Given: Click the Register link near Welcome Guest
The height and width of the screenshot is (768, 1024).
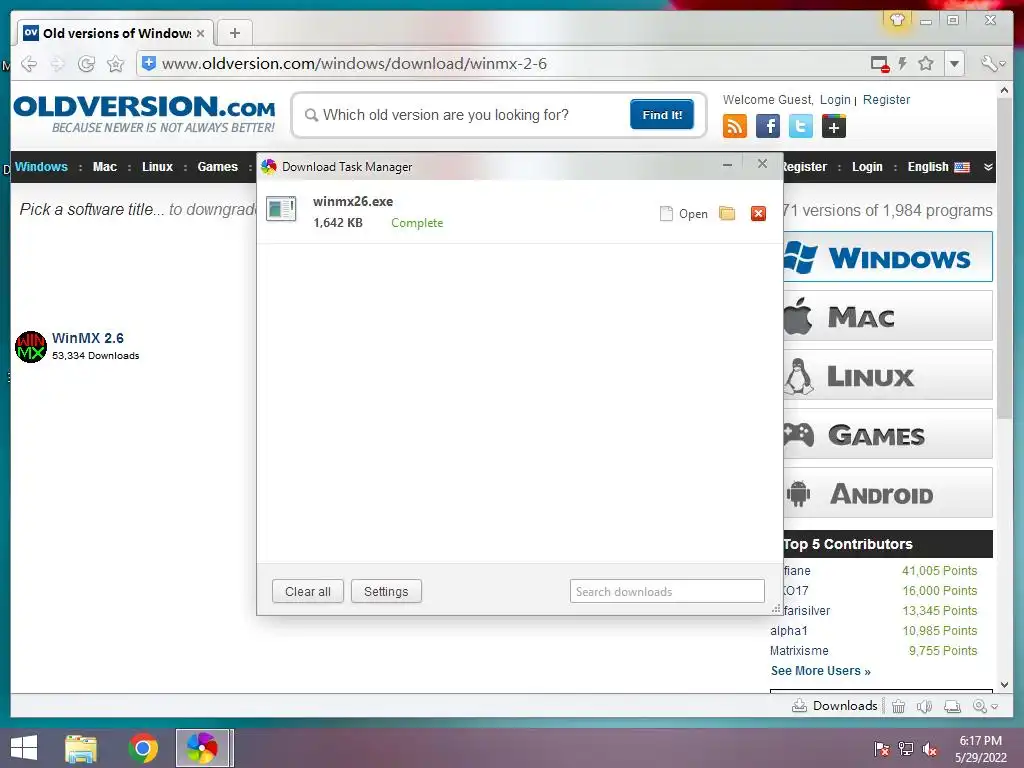Looking at the screenshot, I should click(x=886, y=99).
